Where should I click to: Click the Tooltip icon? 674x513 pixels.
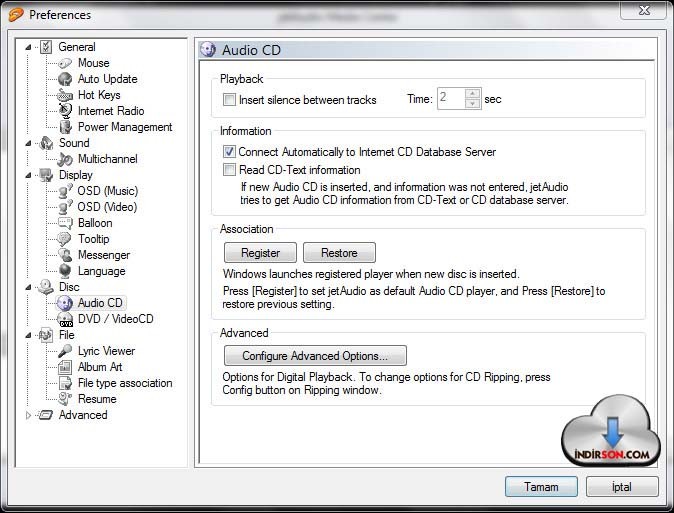click(x=65, y=239)
